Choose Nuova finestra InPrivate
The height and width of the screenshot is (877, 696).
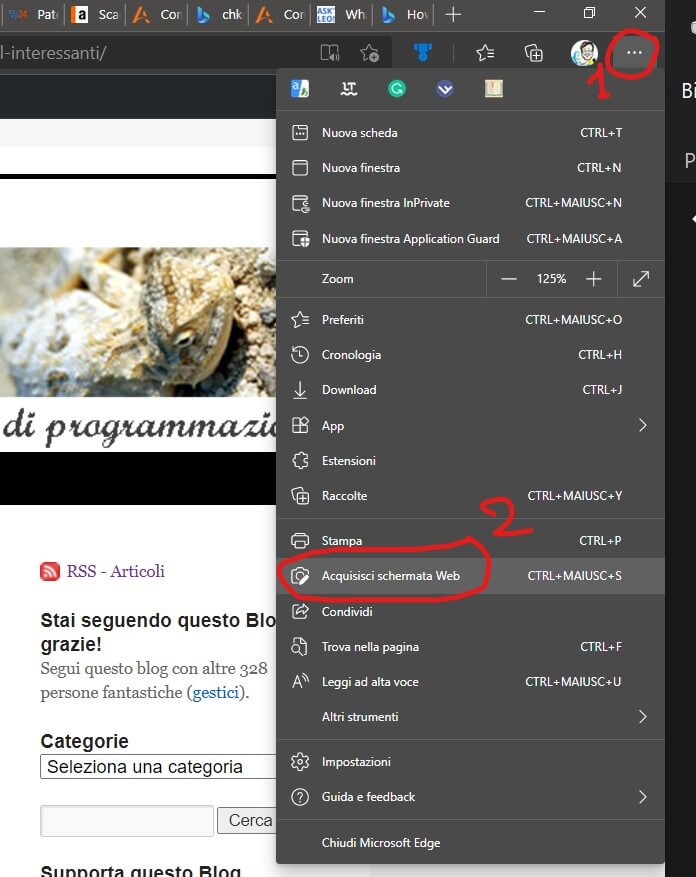click(385, 203)
